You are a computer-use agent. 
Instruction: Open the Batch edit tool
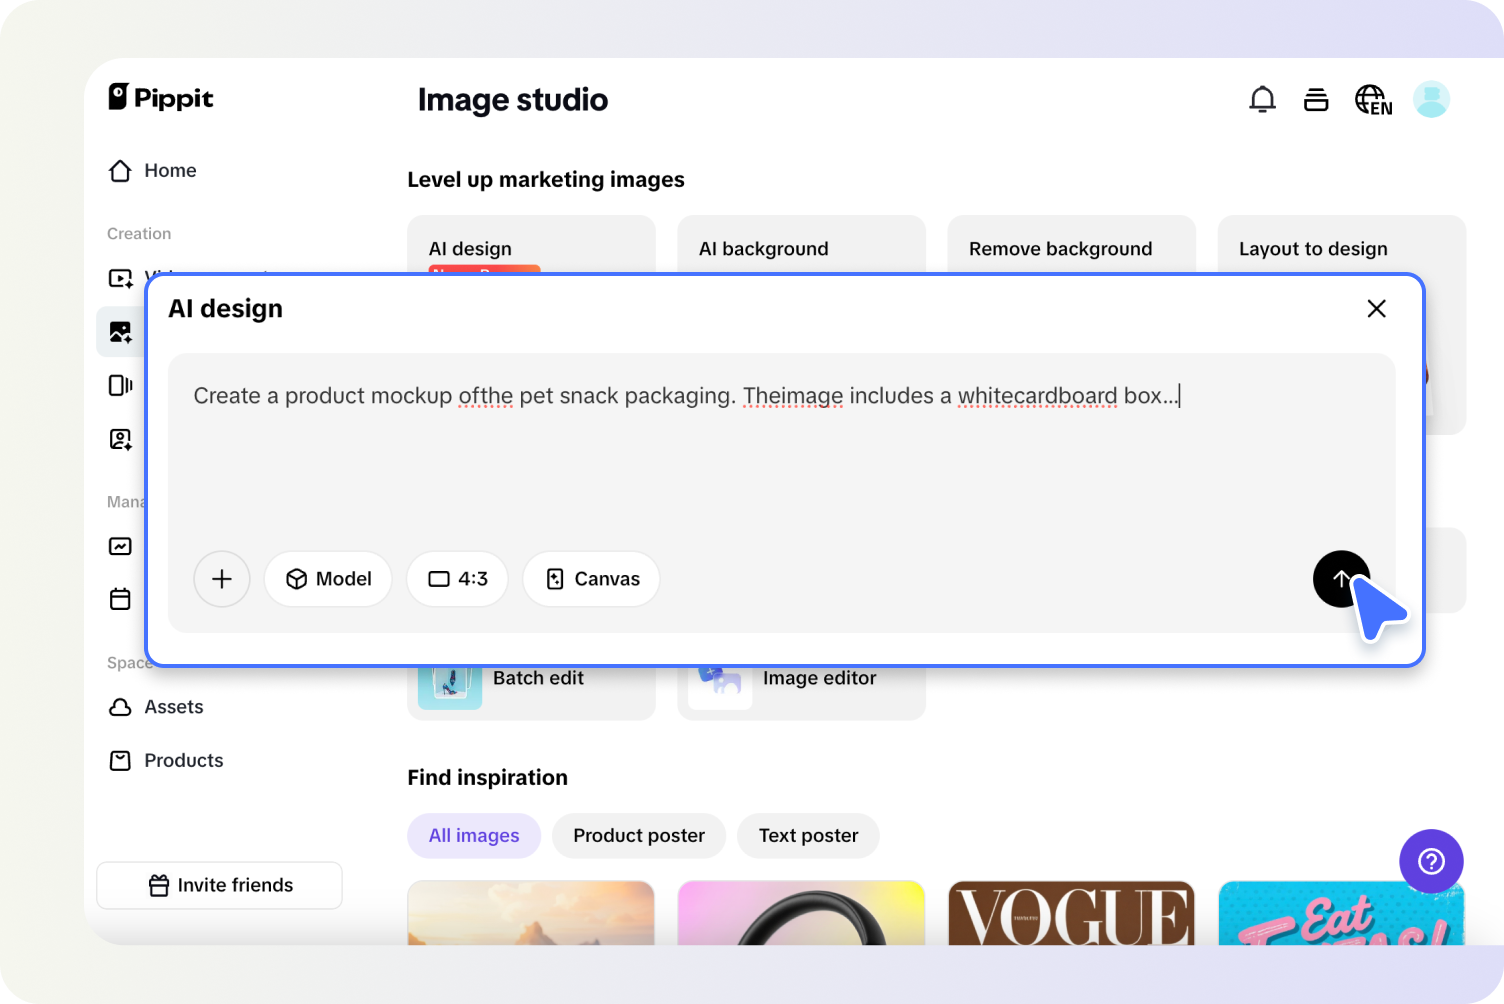(x=531, y=692)
